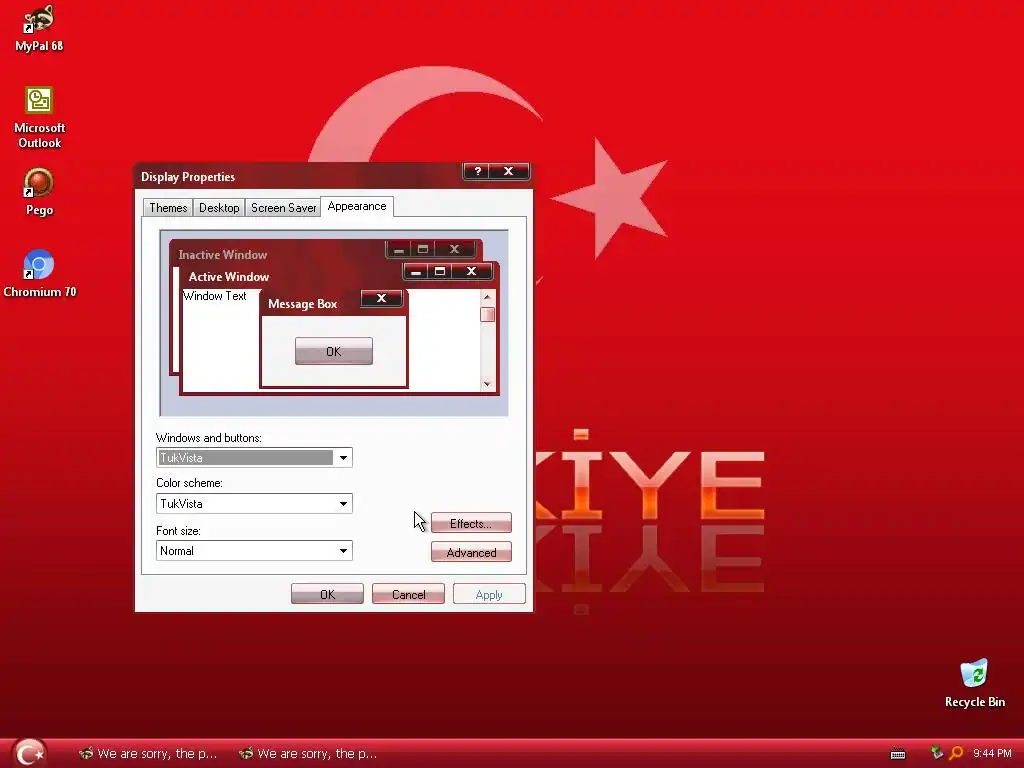Launch Microsoft Outlook from desktop
The image size is (1024, 768).
click(x=39, y=118)
